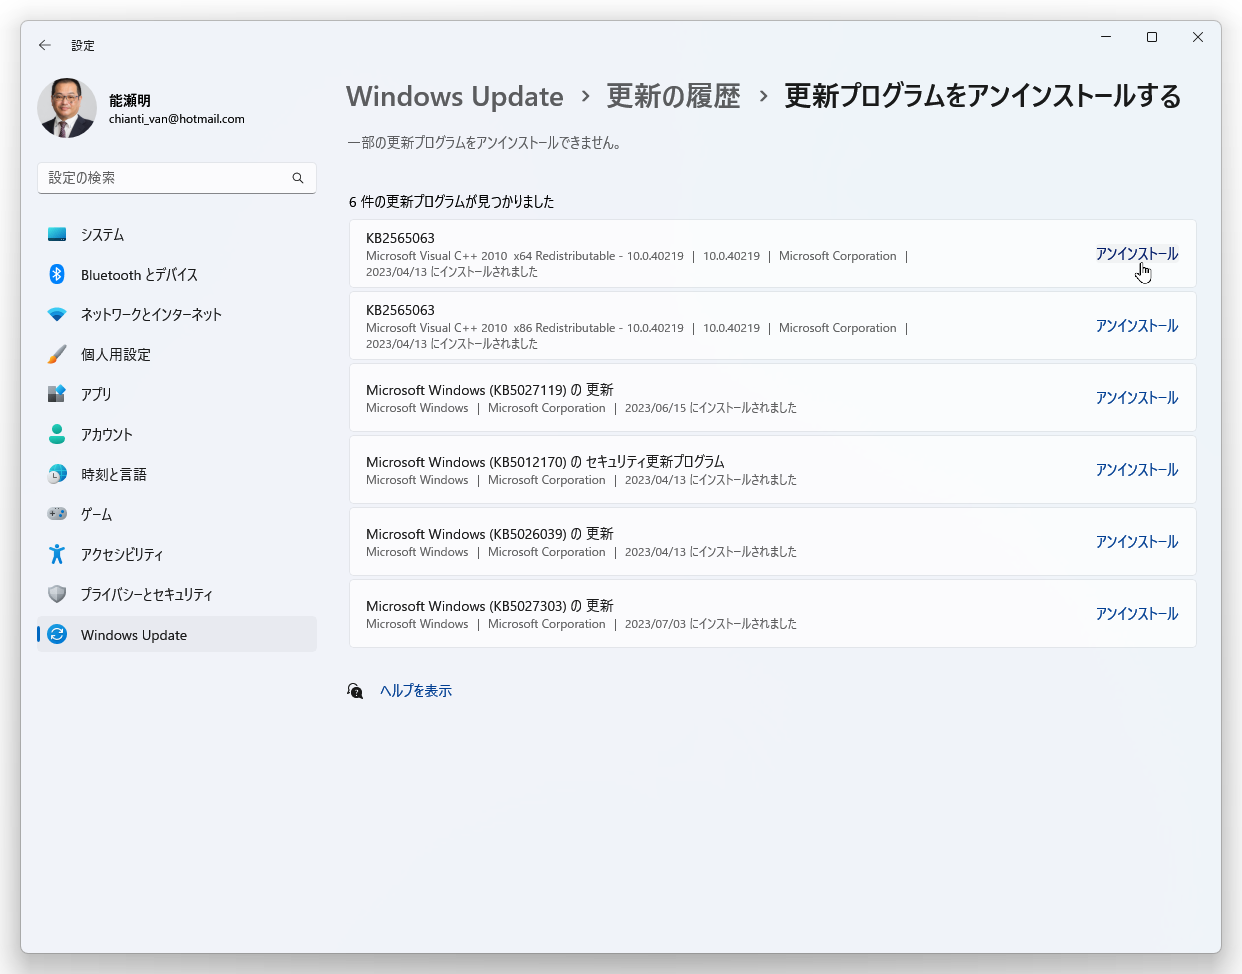Viewport: 1242px width, 974px height.
Task: Click the account email chianti_van@hotmail.com
Action: pos(177,119)
